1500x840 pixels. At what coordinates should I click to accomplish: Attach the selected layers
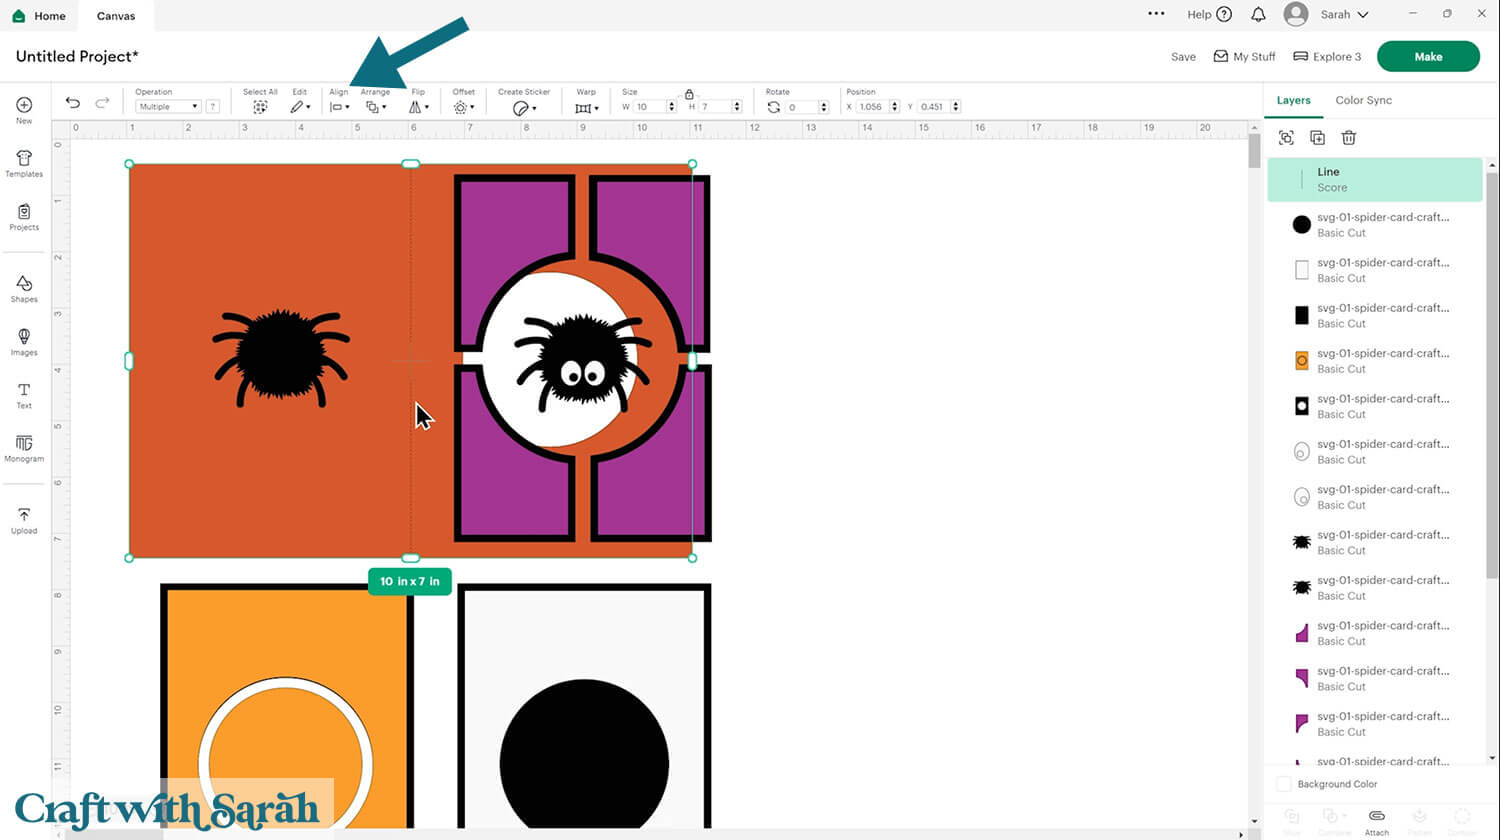tap(1377, 820)
